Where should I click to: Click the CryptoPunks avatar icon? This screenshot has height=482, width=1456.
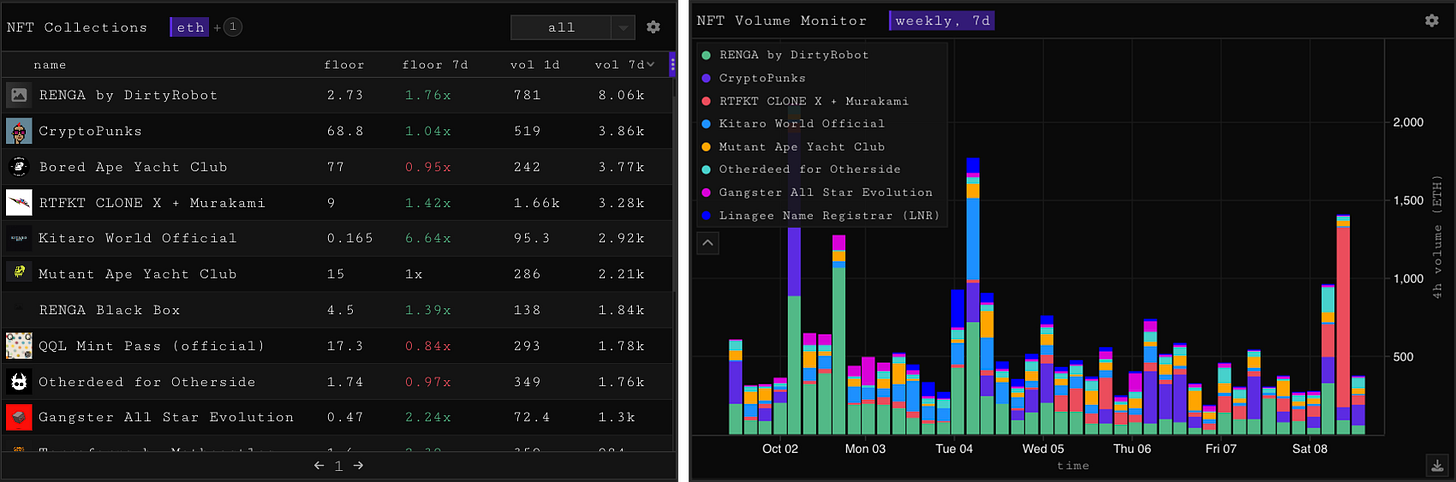[x=19, y=131]
